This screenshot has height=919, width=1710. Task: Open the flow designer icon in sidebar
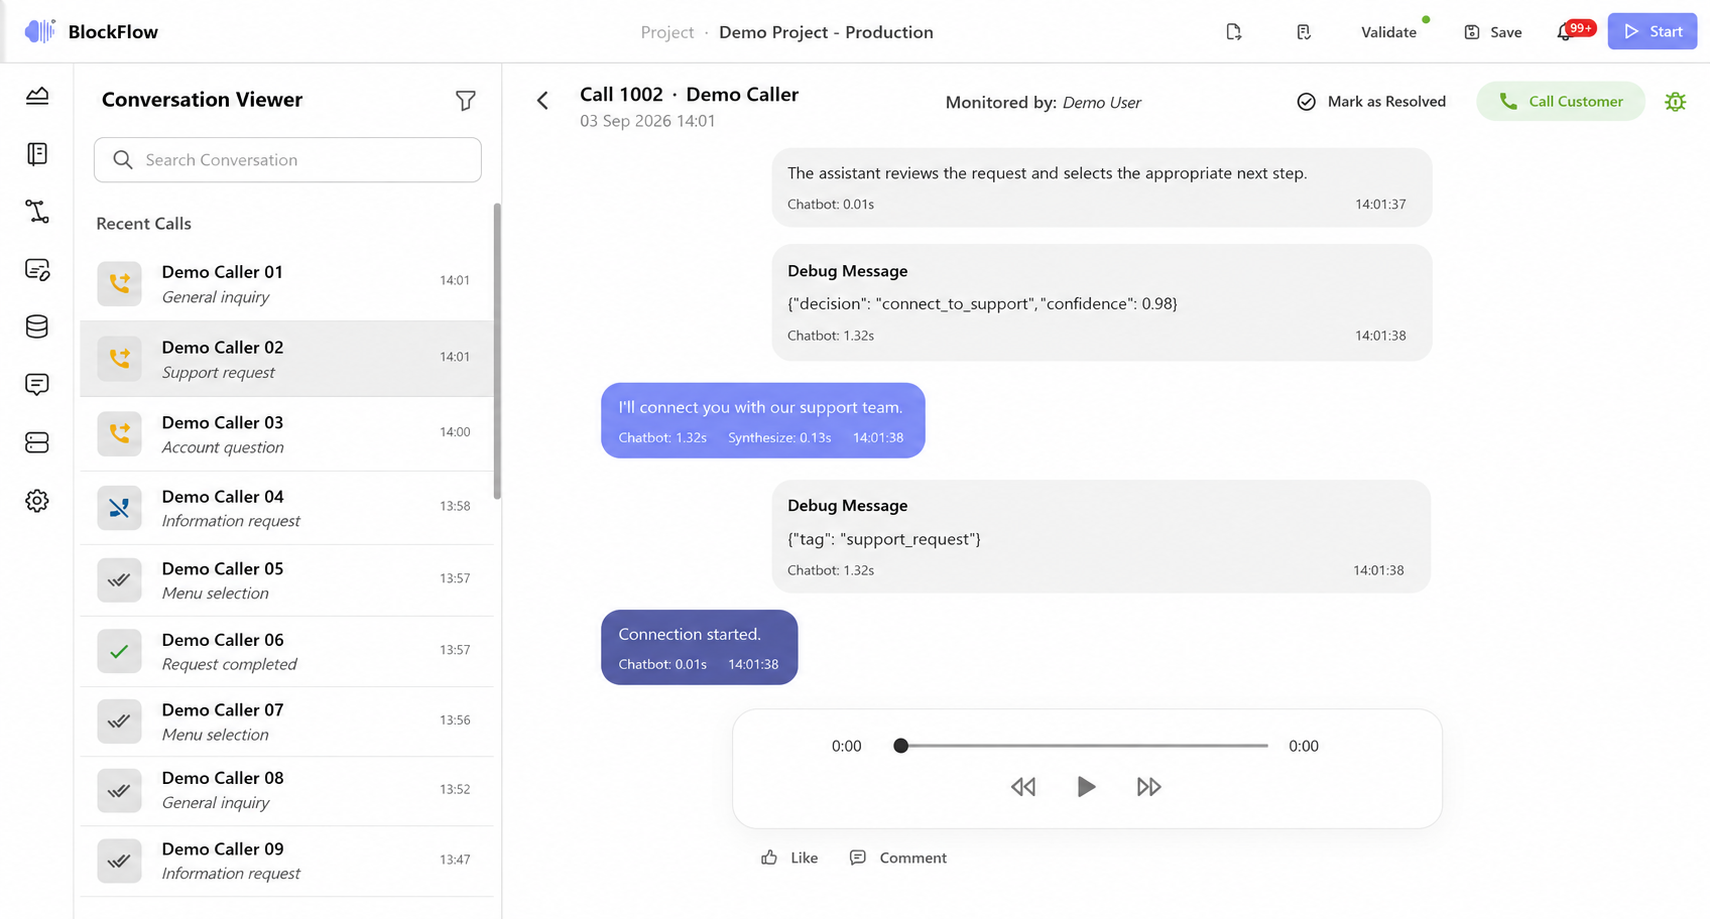pos(37,211)
